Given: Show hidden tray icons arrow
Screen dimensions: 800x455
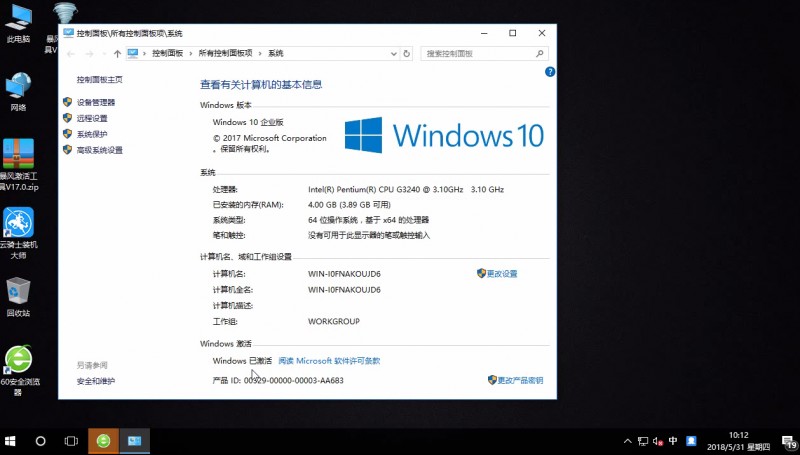Looking at the screenshot, I should pos(628,441).
